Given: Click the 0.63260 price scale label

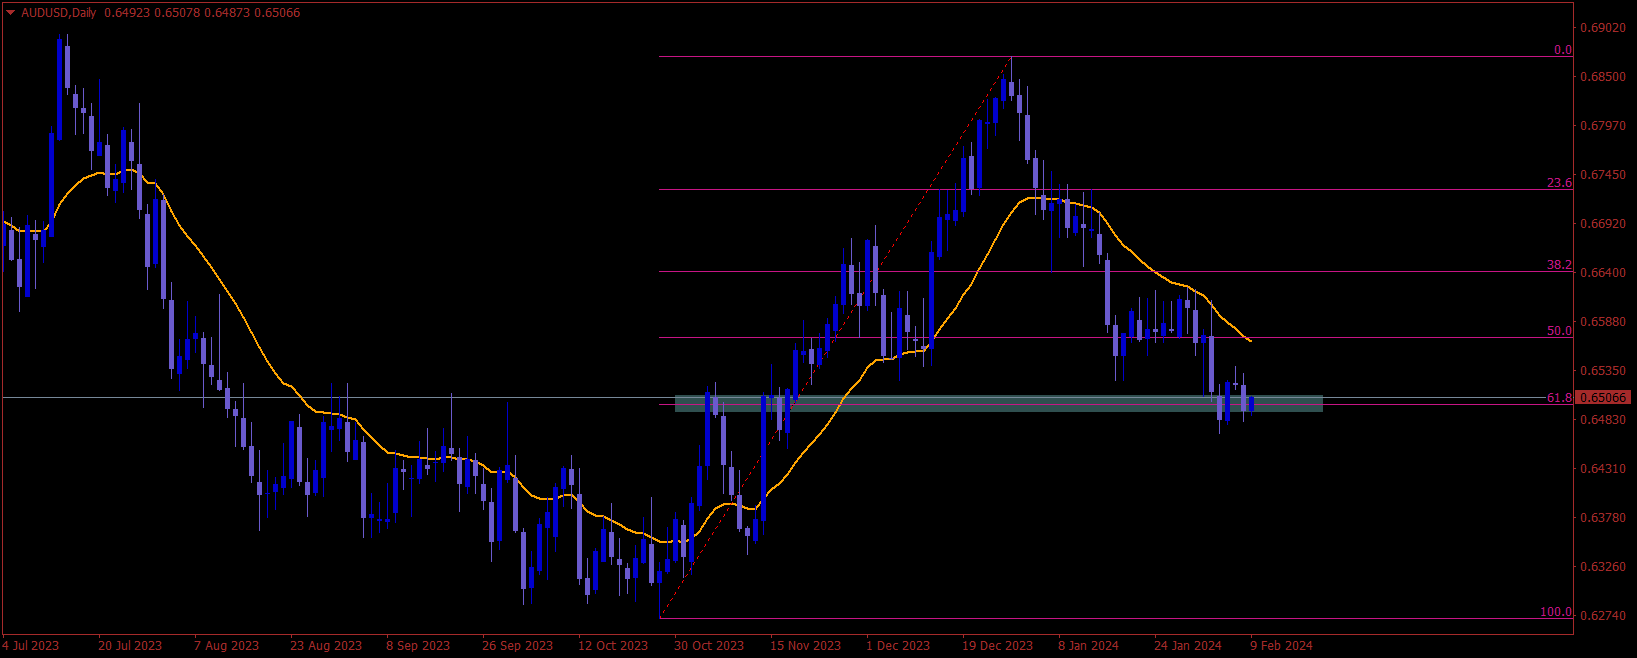Looking at the screenshot, I should click(x=1603, y=567).
